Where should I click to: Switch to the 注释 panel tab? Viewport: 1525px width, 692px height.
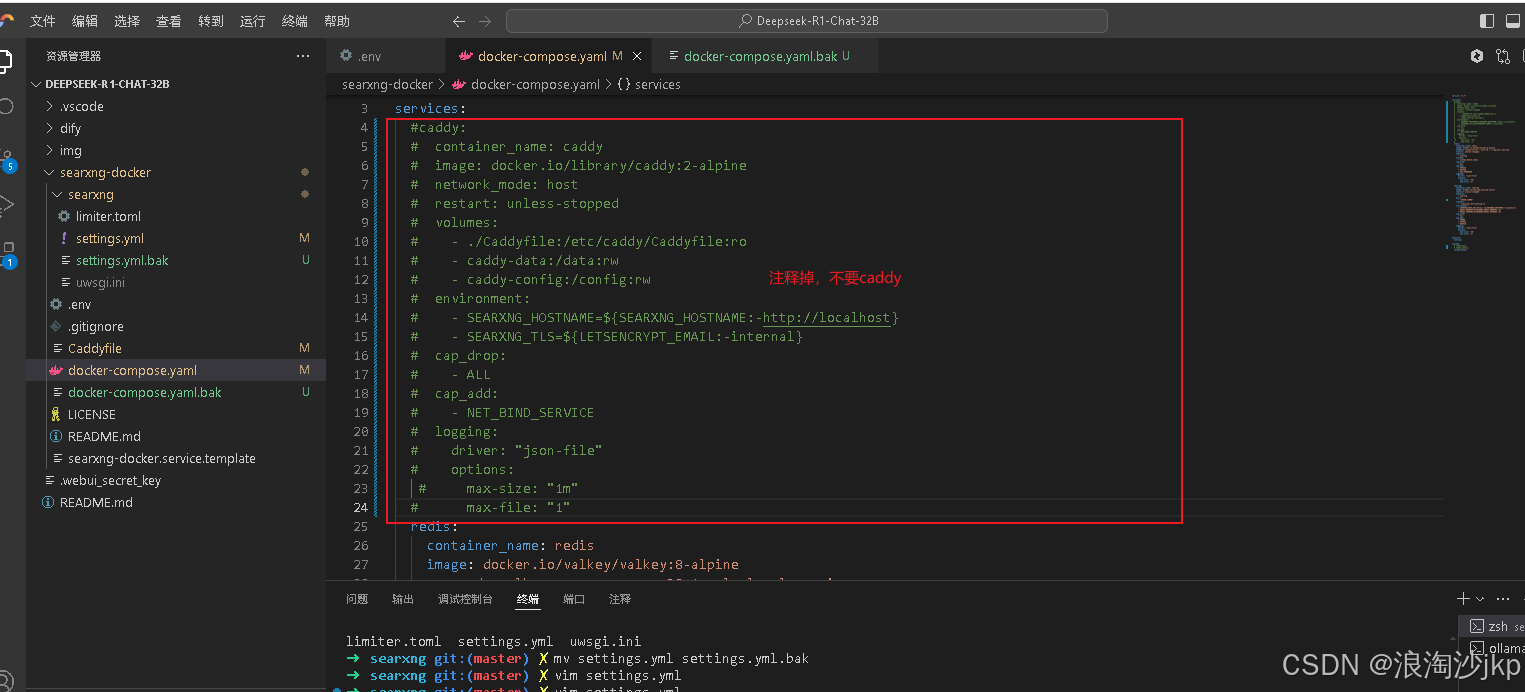tap(620, 599)
